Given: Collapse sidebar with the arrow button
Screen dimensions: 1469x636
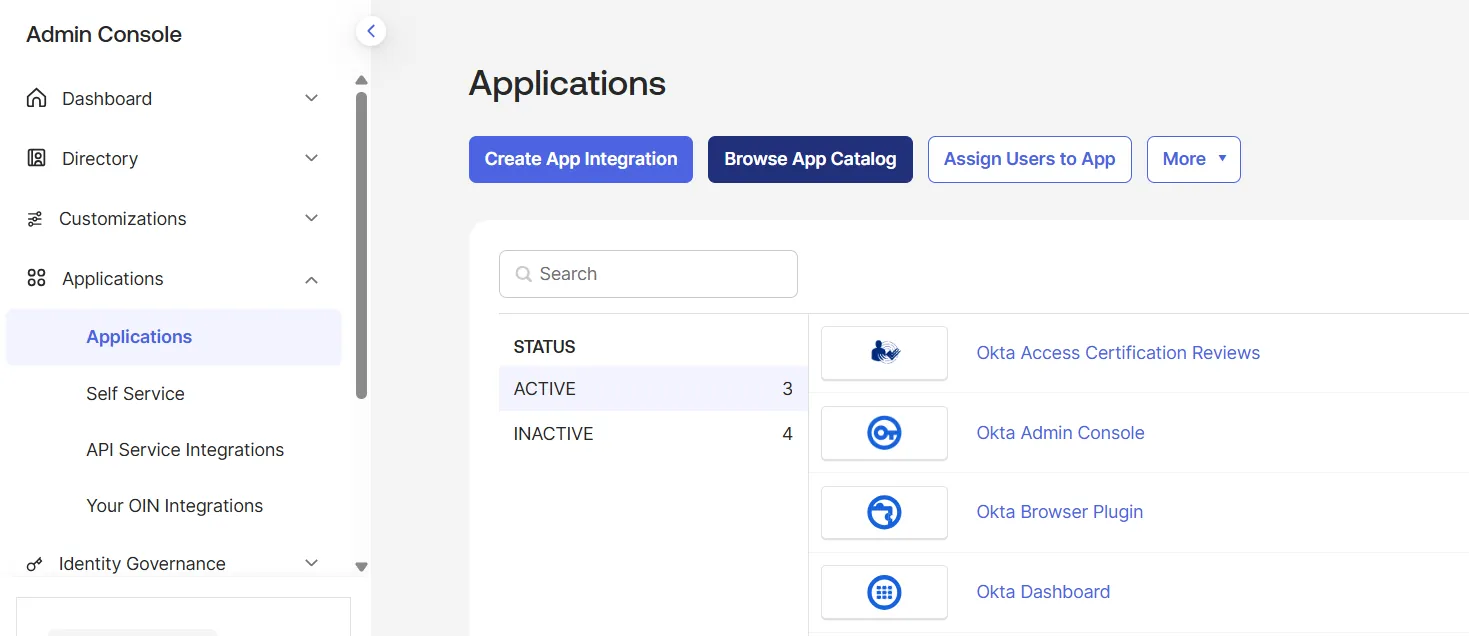Looking at the screenshot, I should pyautogui.click(x=371, y=31).
